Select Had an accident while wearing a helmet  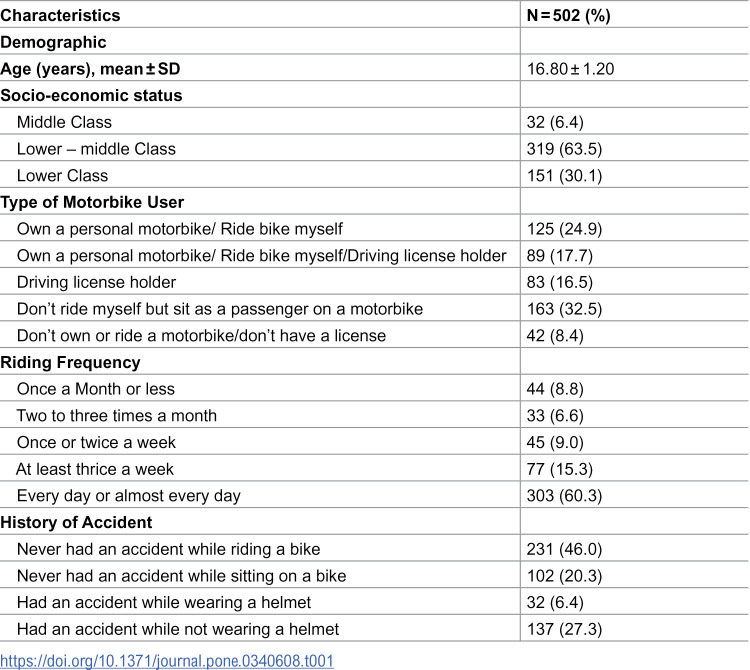[164, 602]
